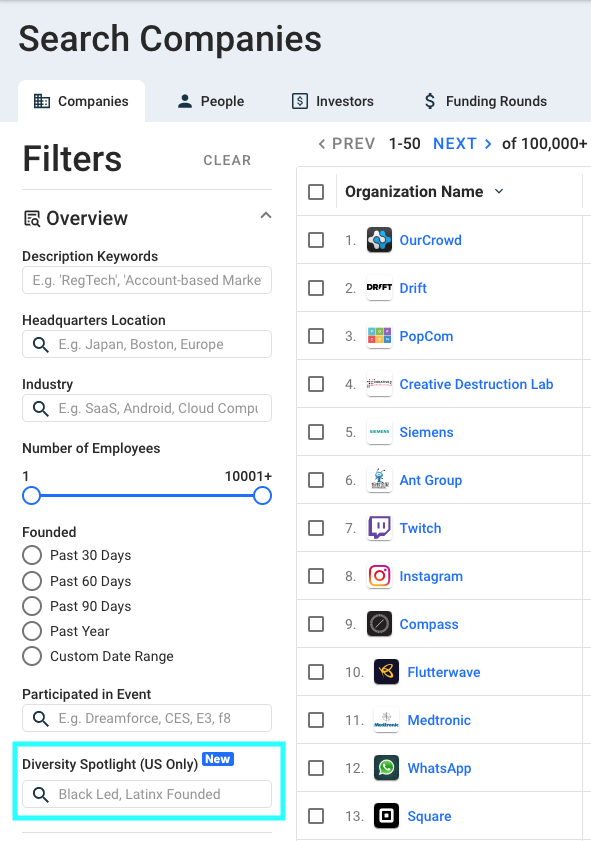Switch to the Investors tab

pos(333,101)
